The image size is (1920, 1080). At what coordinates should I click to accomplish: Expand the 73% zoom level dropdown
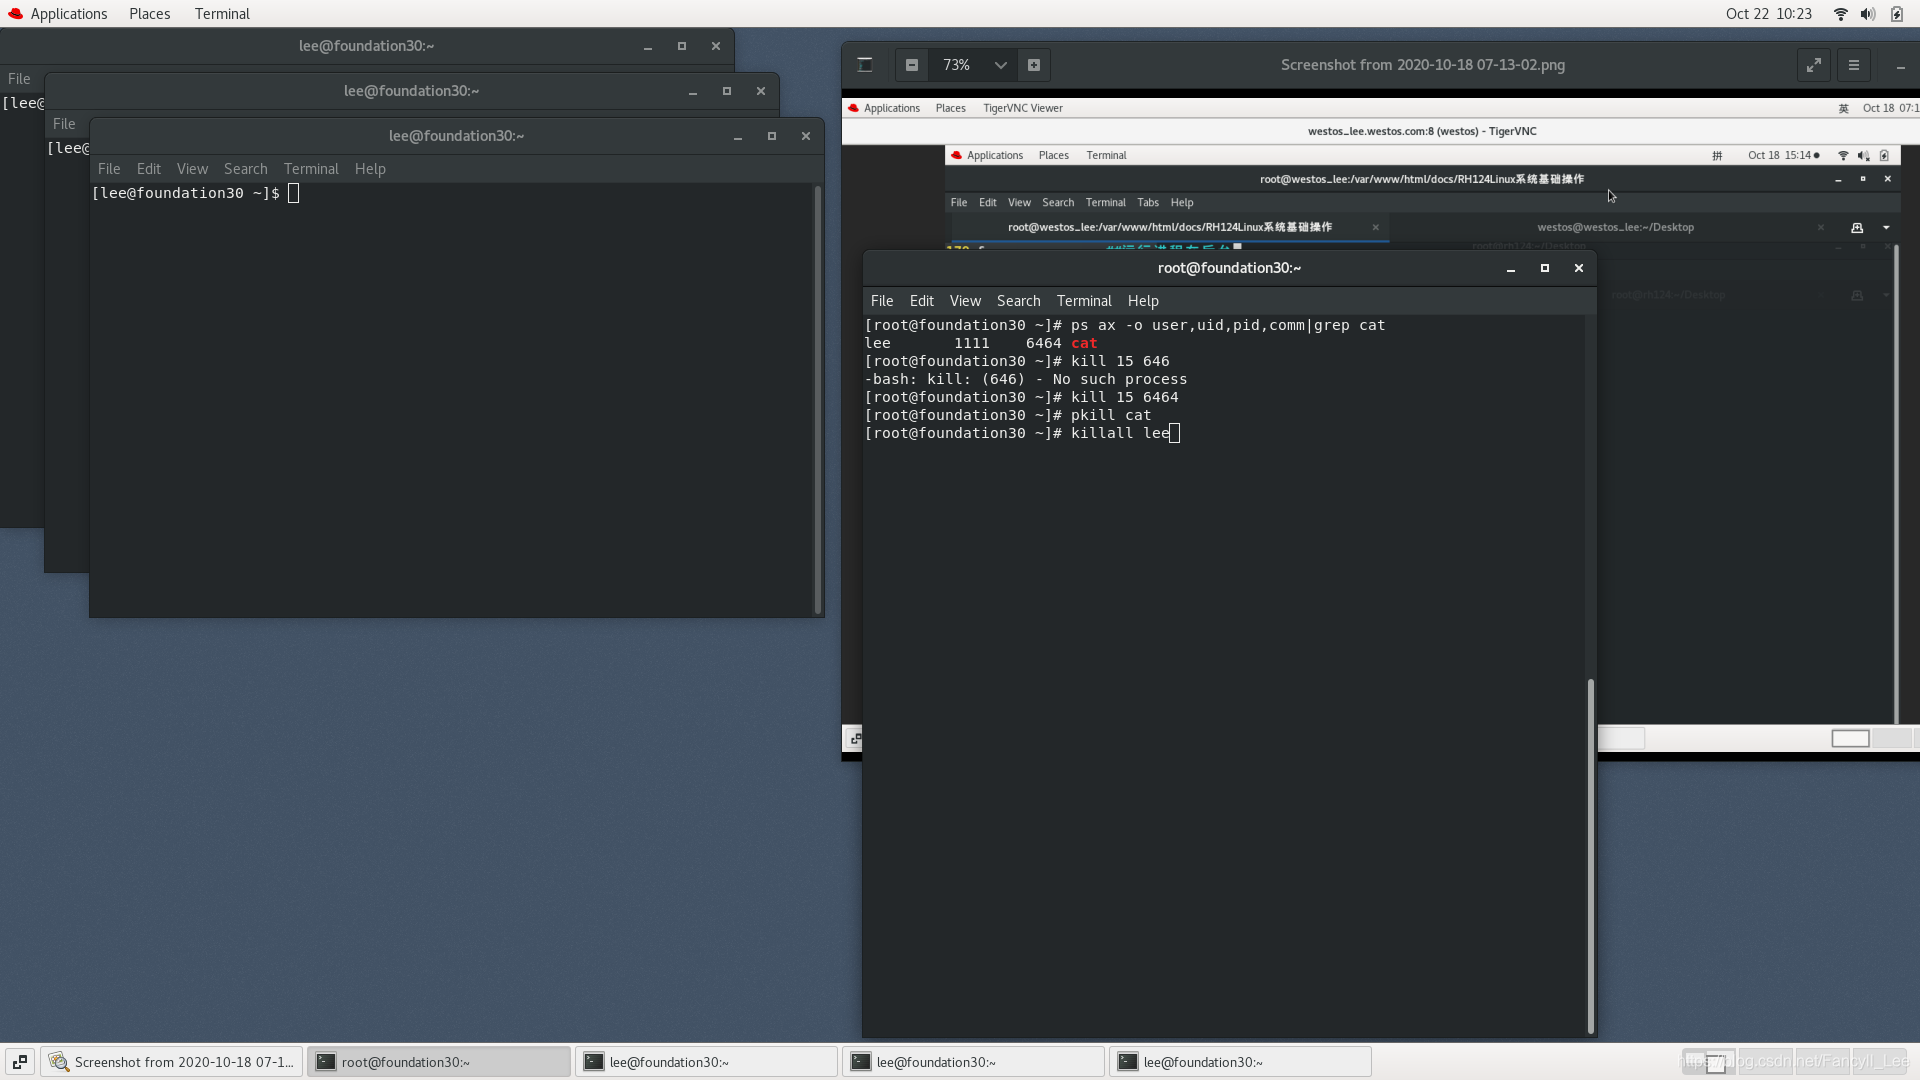point(1000,65)
